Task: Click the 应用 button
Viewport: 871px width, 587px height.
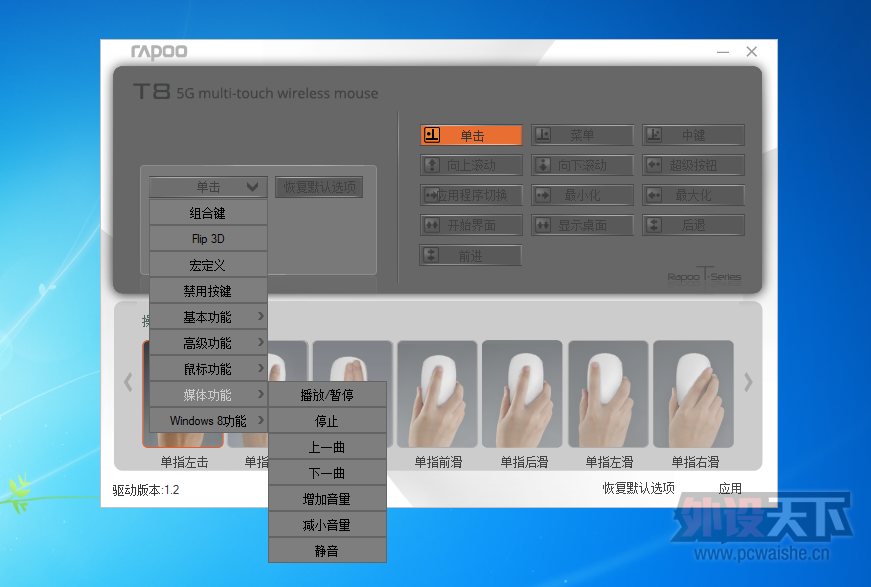Action: click(x=730, y=489)
